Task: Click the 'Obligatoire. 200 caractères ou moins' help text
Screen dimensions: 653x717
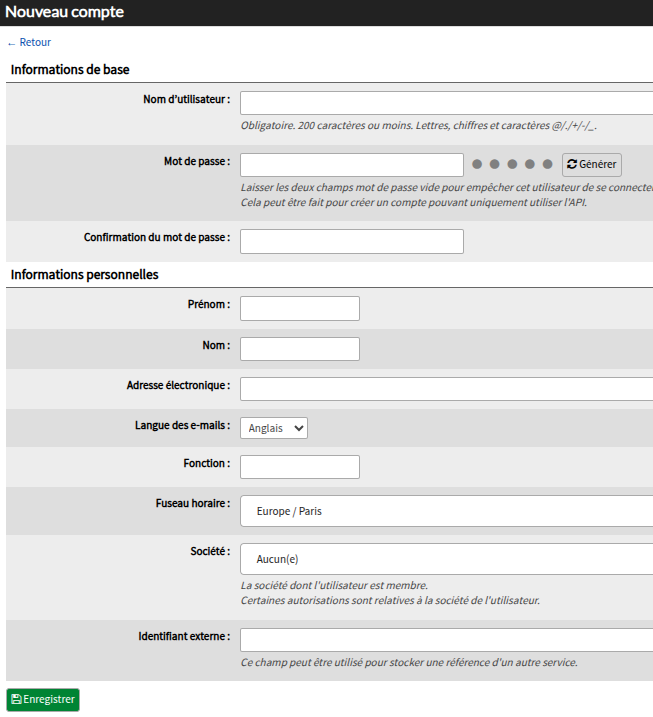Action: [x=419, y=125]
